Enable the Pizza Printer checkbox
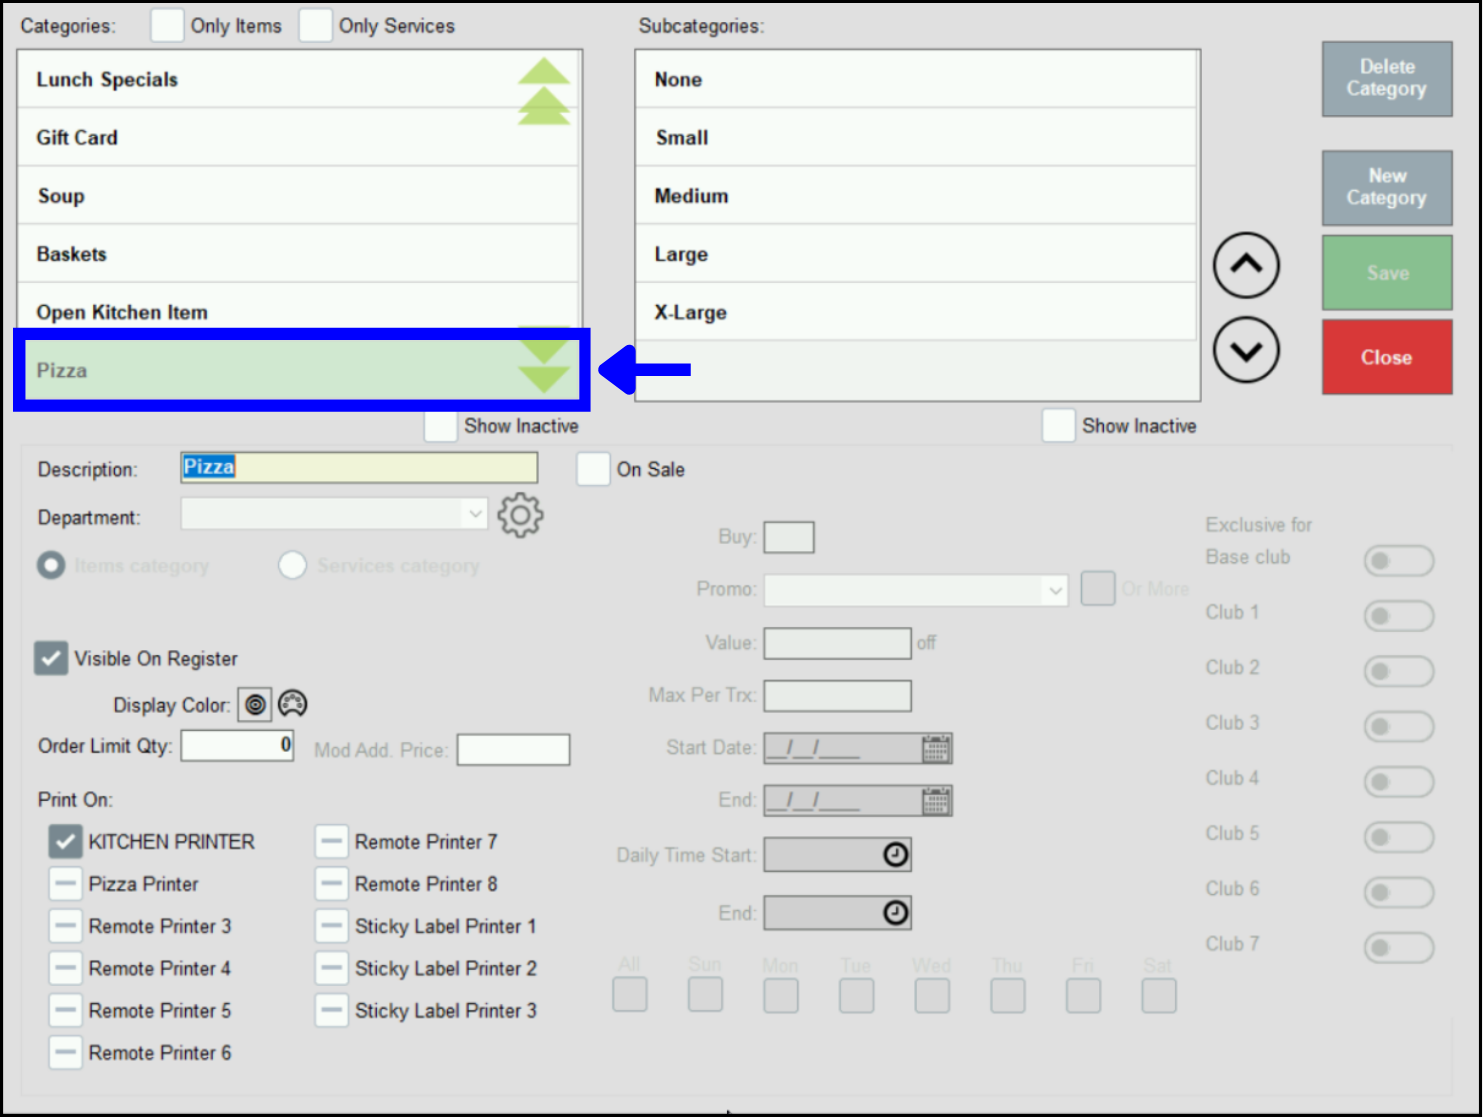Viewport: 1484px width, 1118px height. (x=65, y=883)
